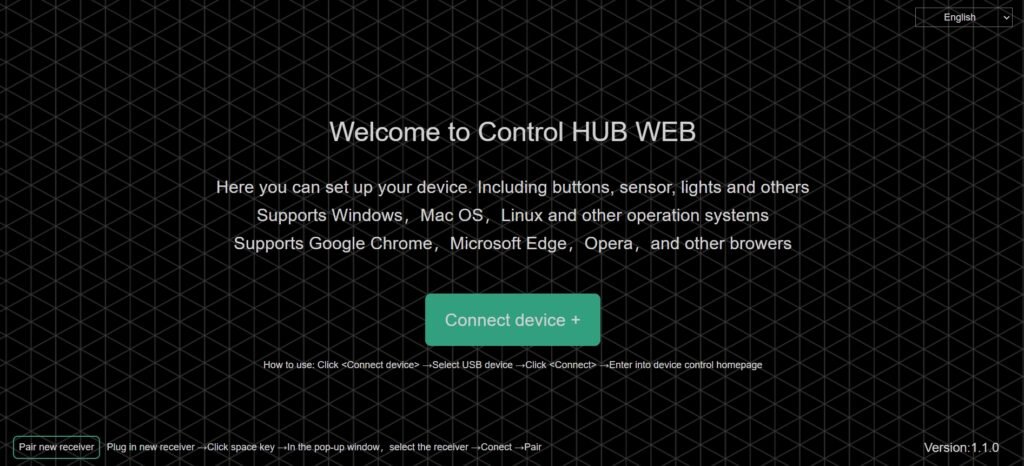Click the Connect device + button
This screenshot has width=1024, height=466.
pyautogui.click(x=513, y=320)
